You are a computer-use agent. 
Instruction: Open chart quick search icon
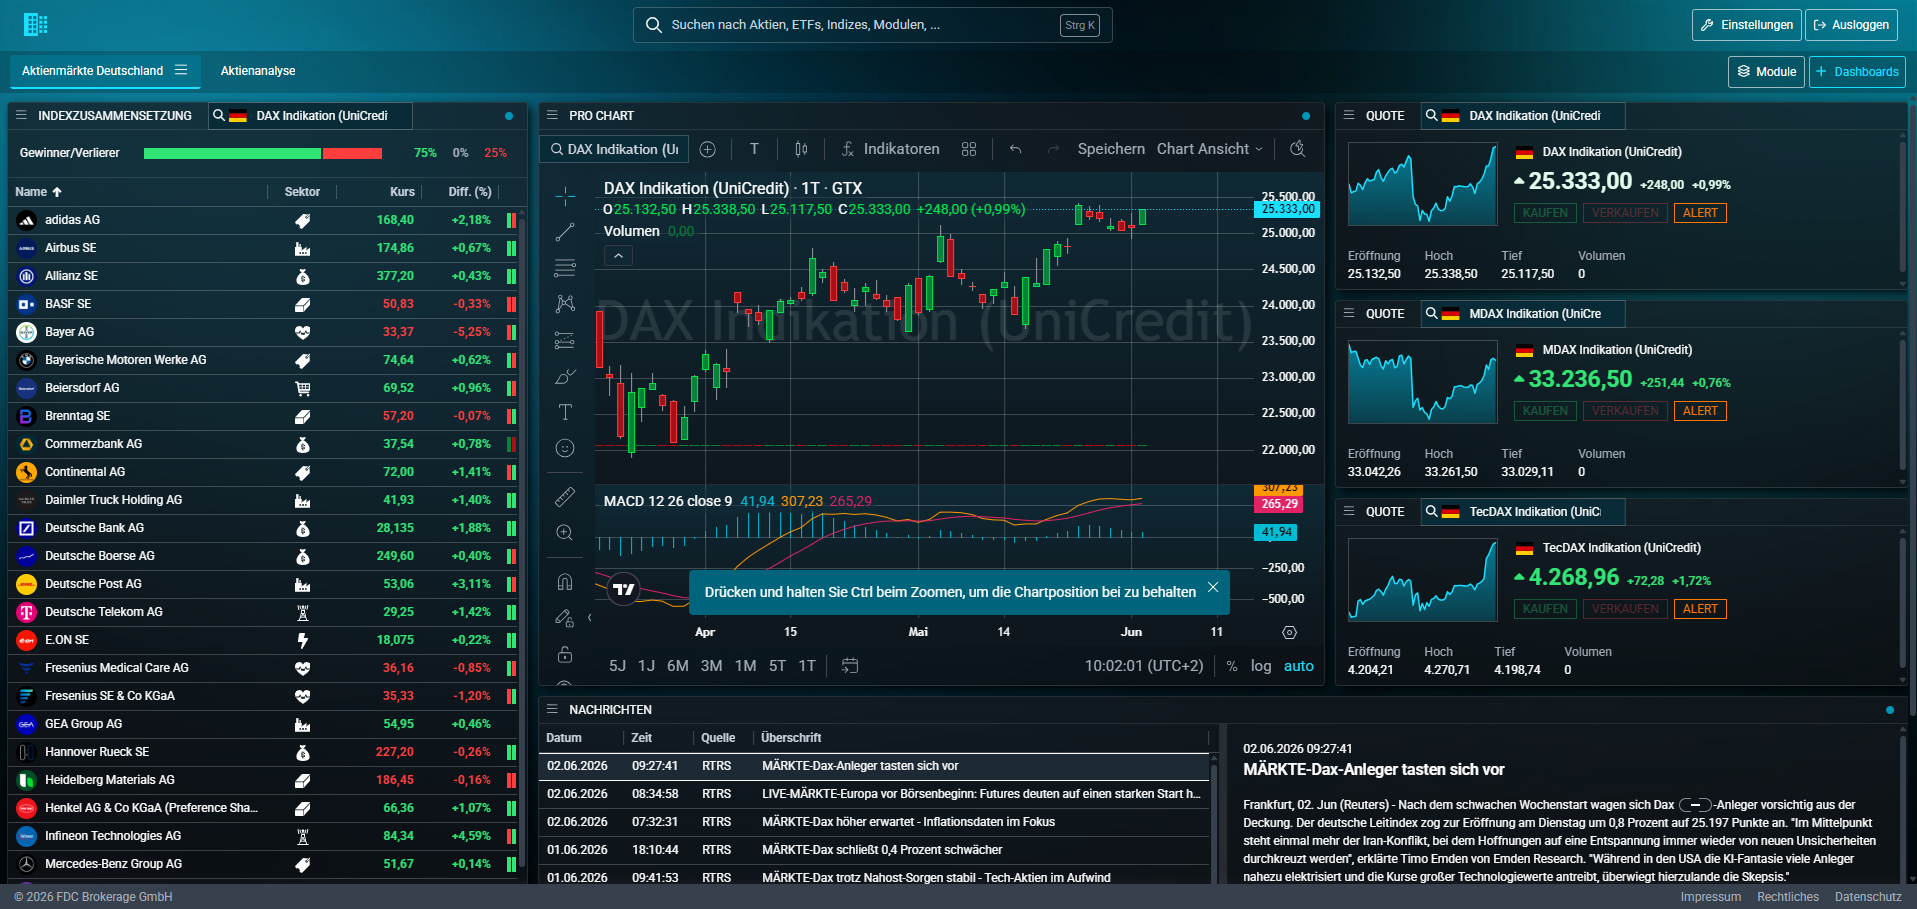click(1298, 149)
